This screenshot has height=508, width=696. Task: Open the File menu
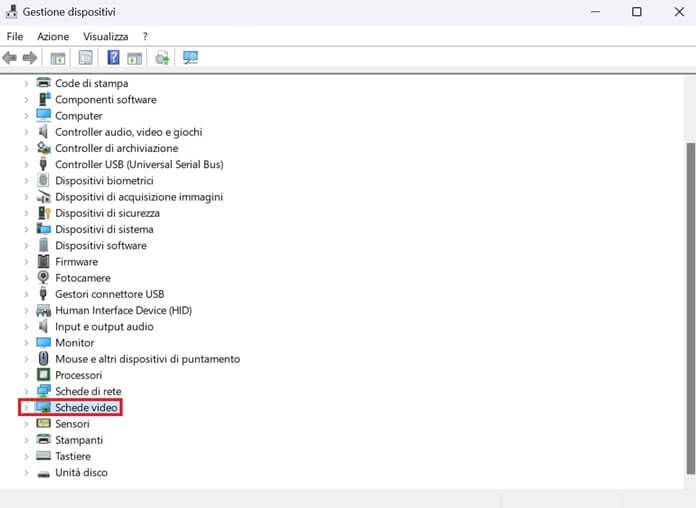coord(15,36)
